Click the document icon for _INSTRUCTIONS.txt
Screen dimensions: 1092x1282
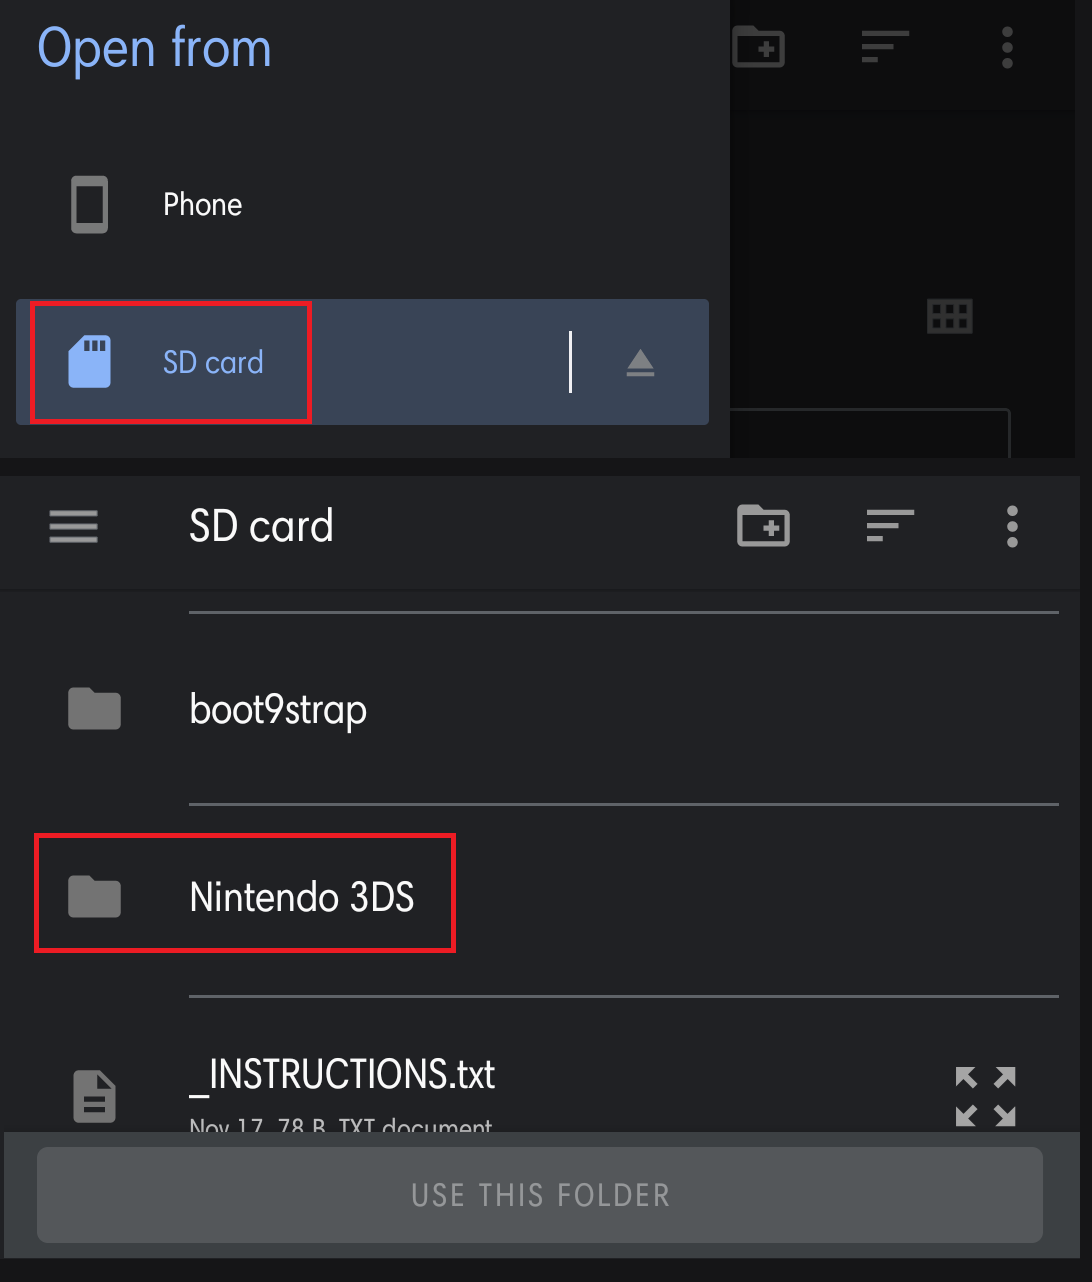(95, 1096)
